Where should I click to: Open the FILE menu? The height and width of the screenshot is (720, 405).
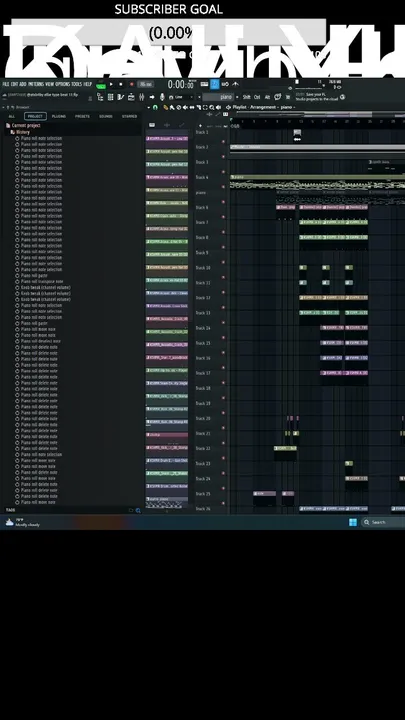click(6, 84)
